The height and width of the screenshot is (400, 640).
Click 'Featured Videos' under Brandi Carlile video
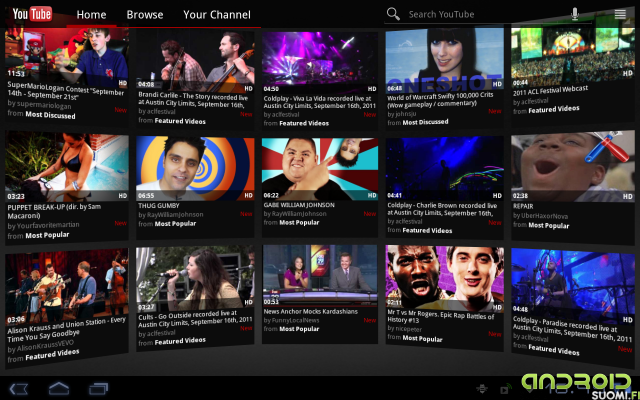coord(180,121)
